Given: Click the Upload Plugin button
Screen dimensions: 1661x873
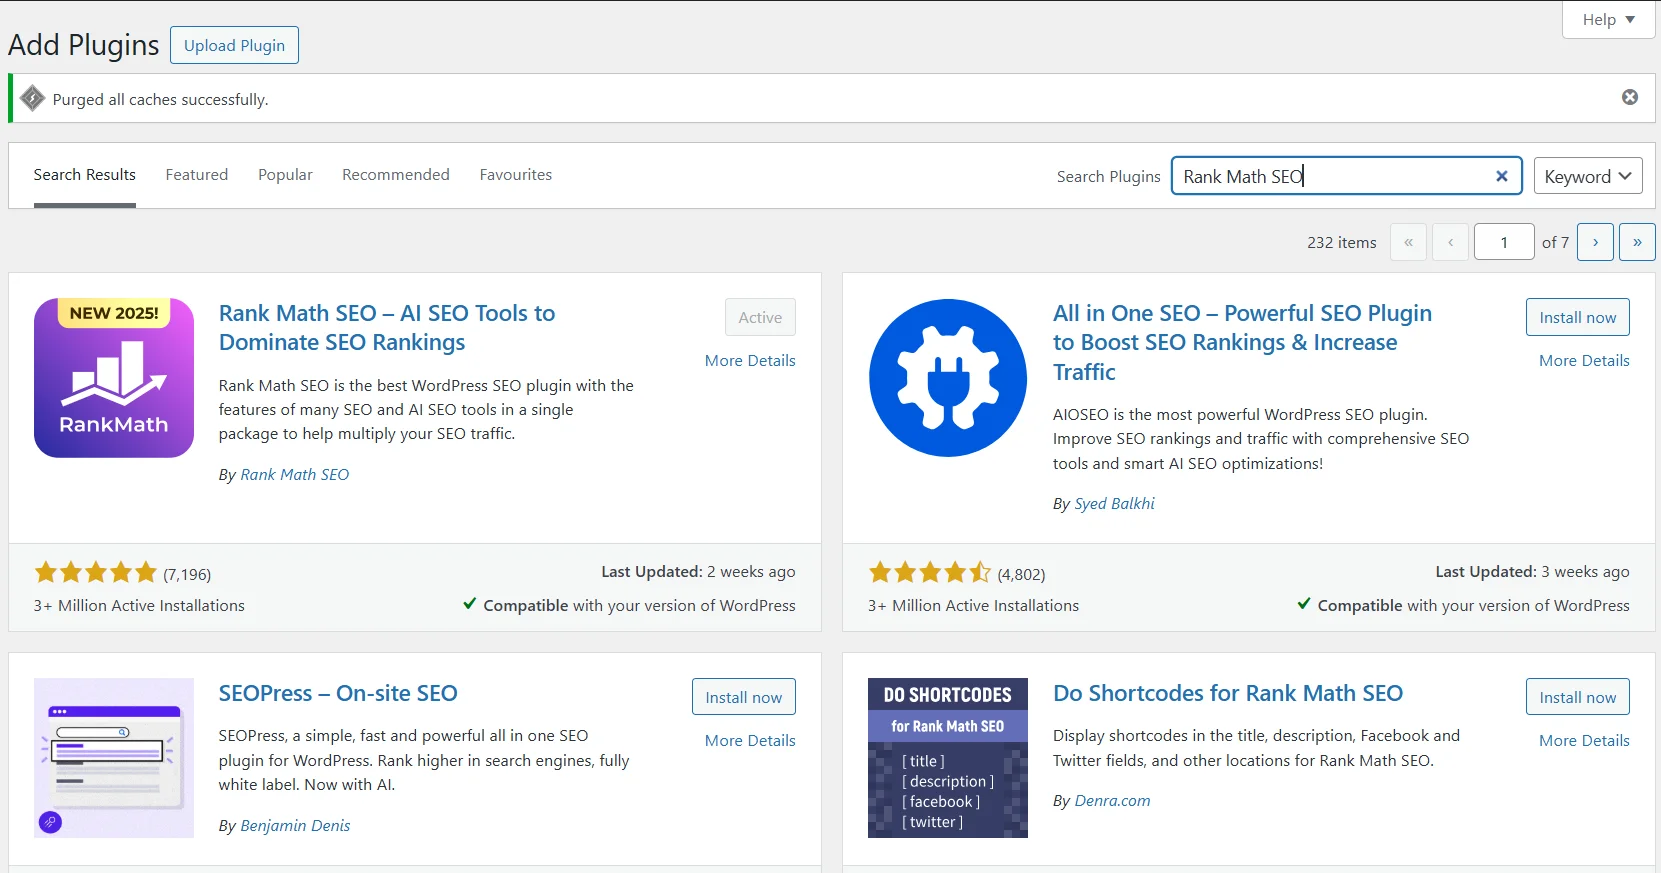Looking at the screenshot, I should [x=234, y=45].
